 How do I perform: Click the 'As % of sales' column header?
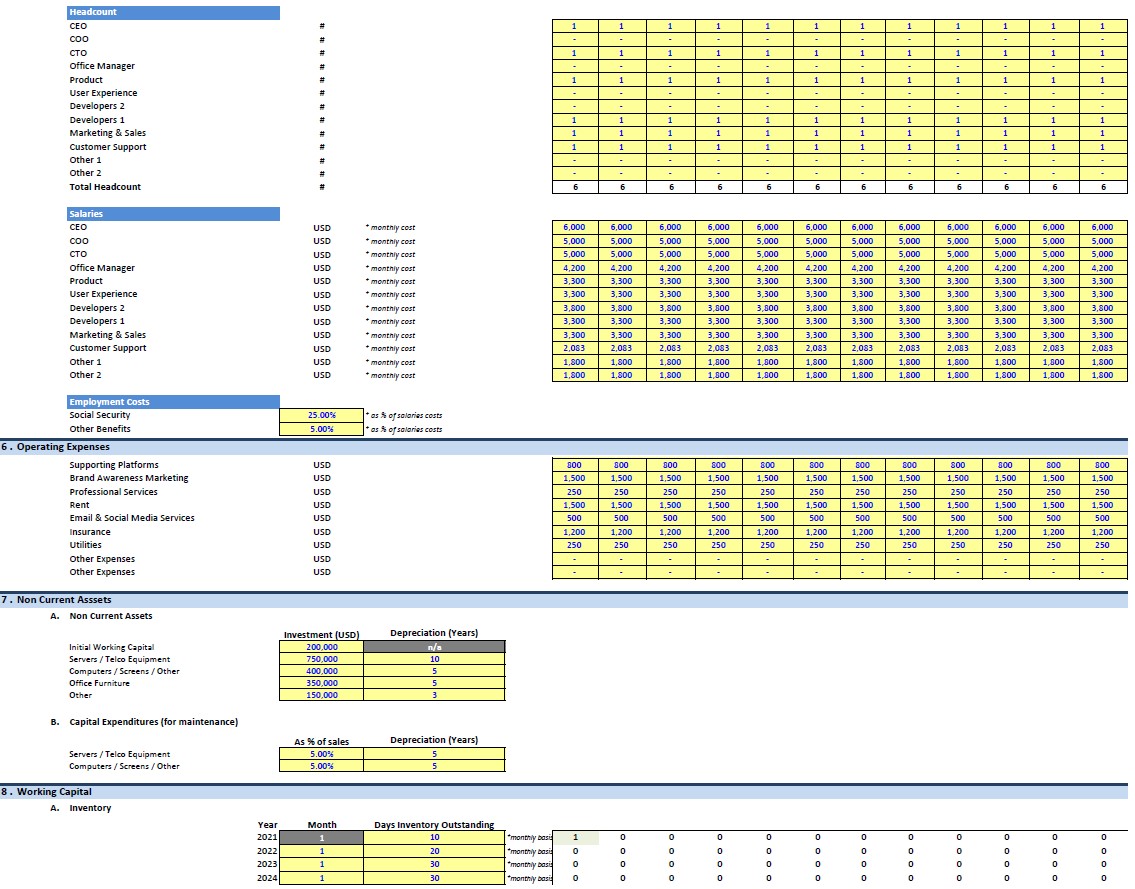click(x=321, y=742)
